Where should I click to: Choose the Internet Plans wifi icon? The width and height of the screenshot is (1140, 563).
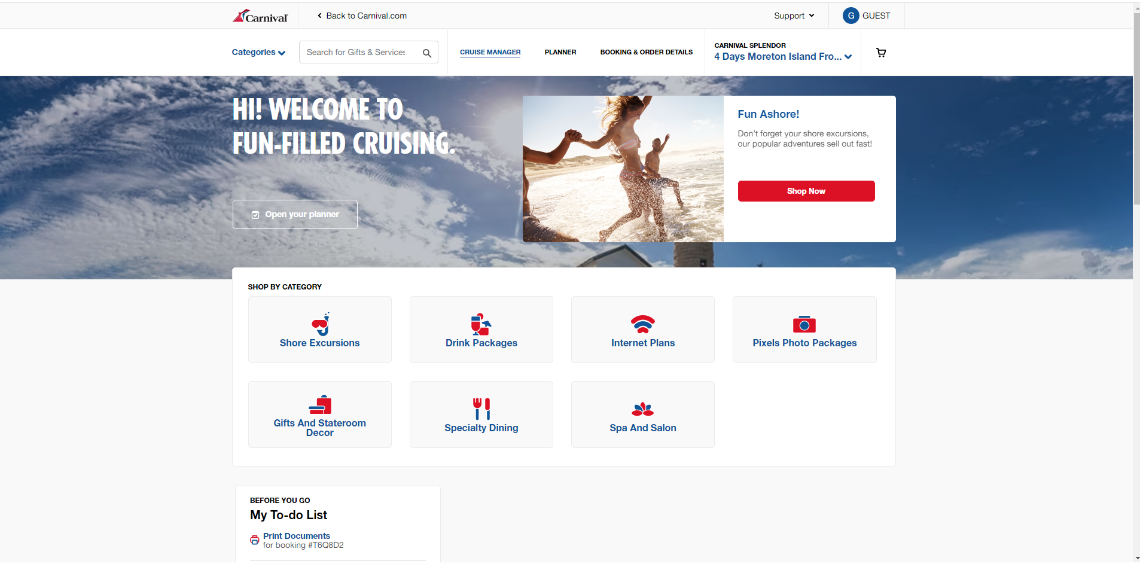[643, 324]
